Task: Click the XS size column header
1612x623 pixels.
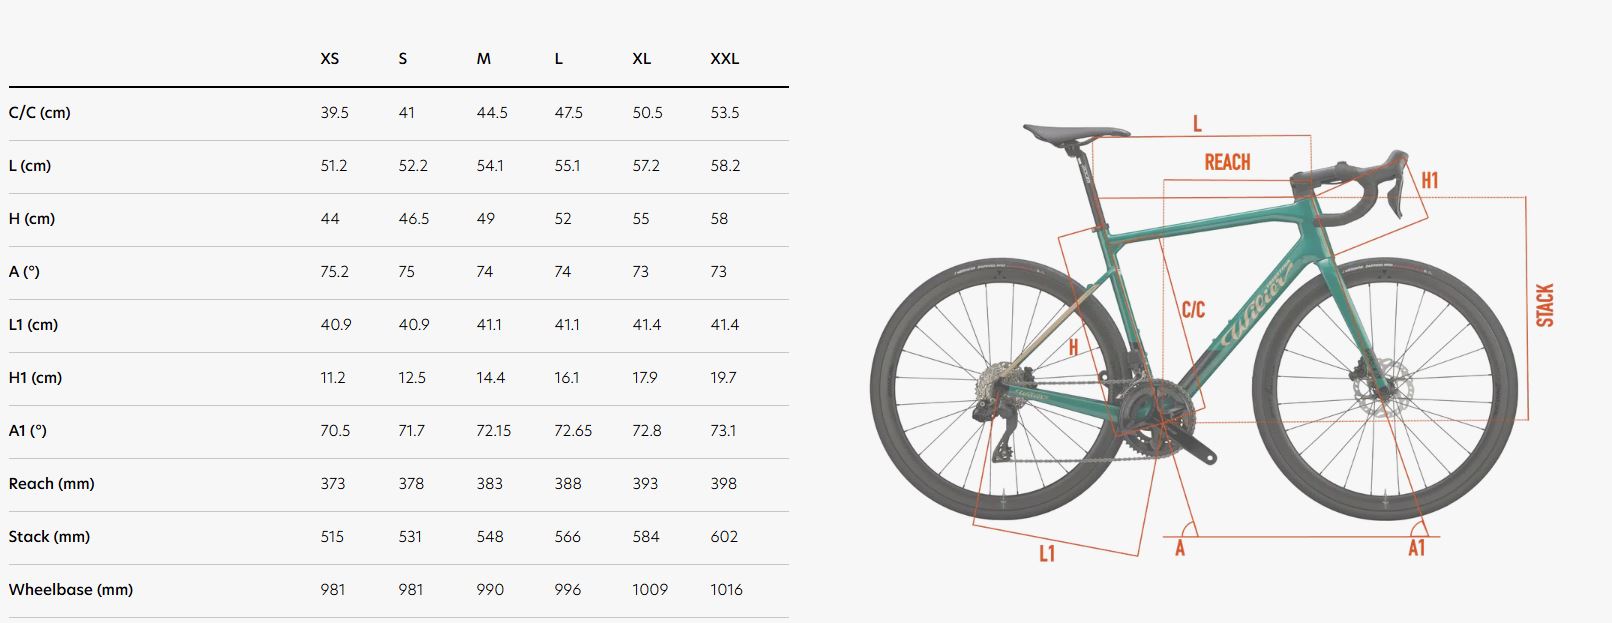Action: (x=329, y=59)
